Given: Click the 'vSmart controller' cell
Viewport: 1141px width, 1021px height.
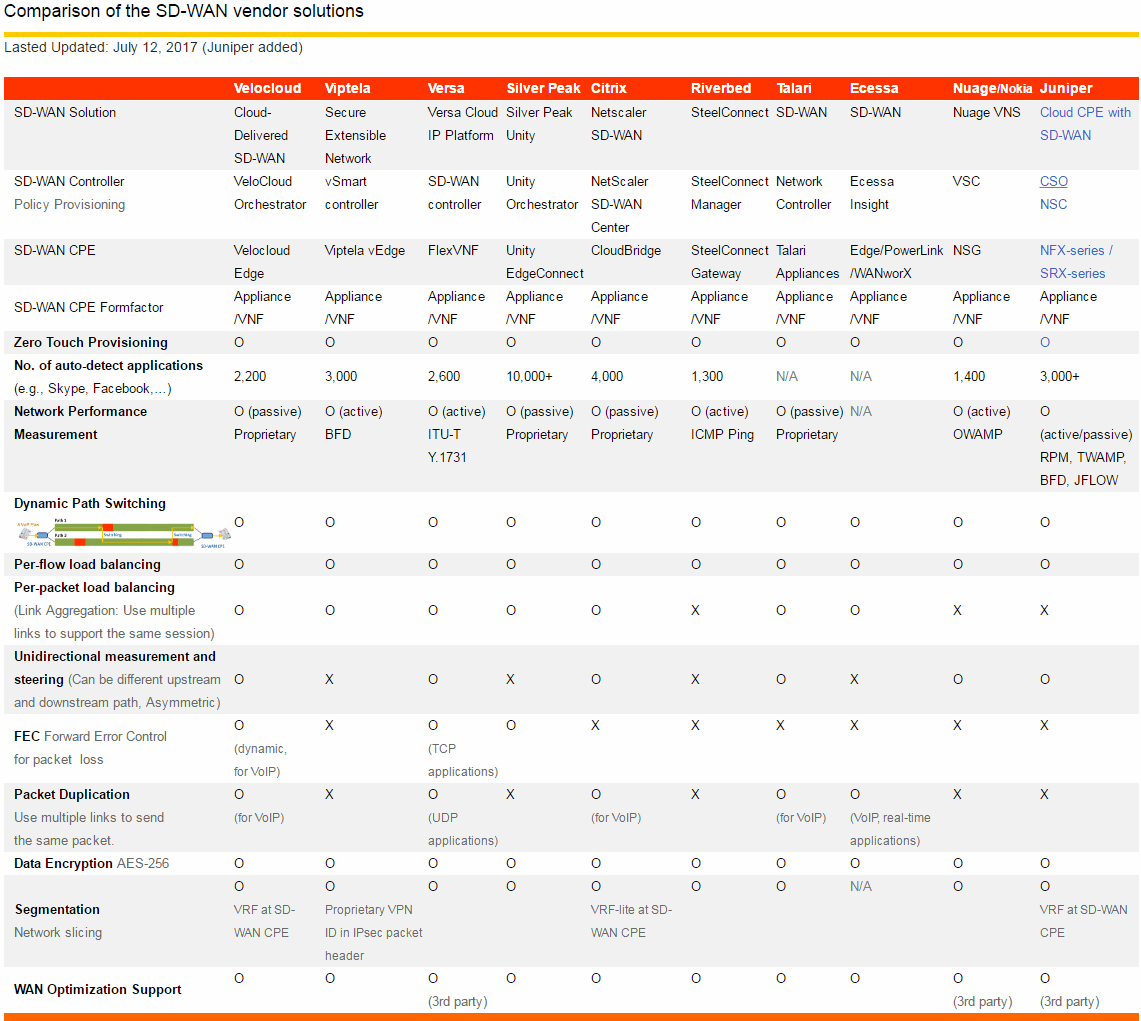Looking at the screenshot, I should coord(351,193).
